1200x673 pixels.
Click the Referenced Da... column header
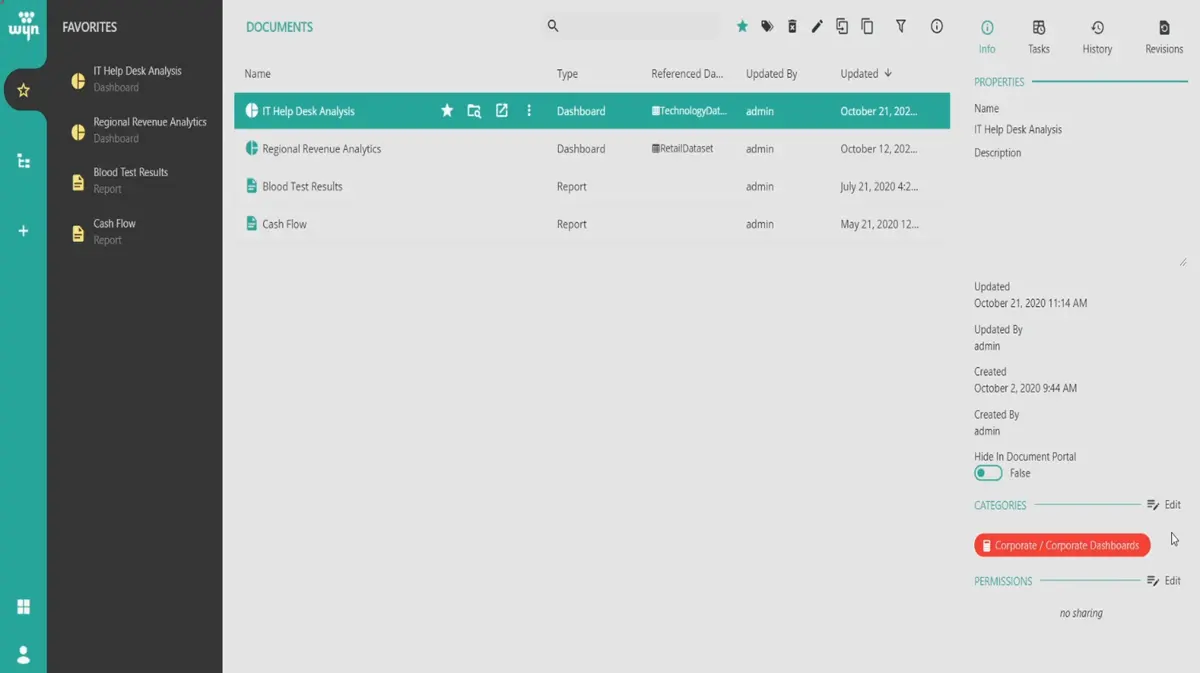click(687, 74)
